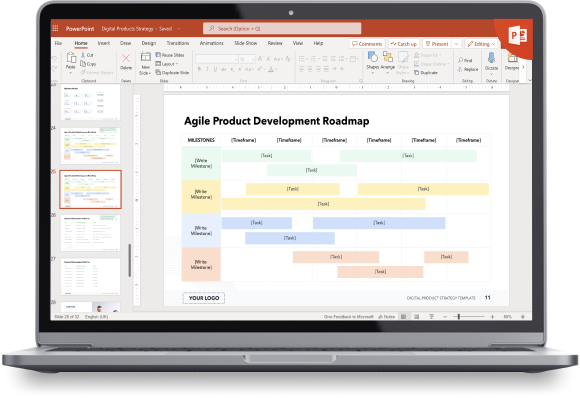
Task: Open the File menu
Action: point(58,43)
